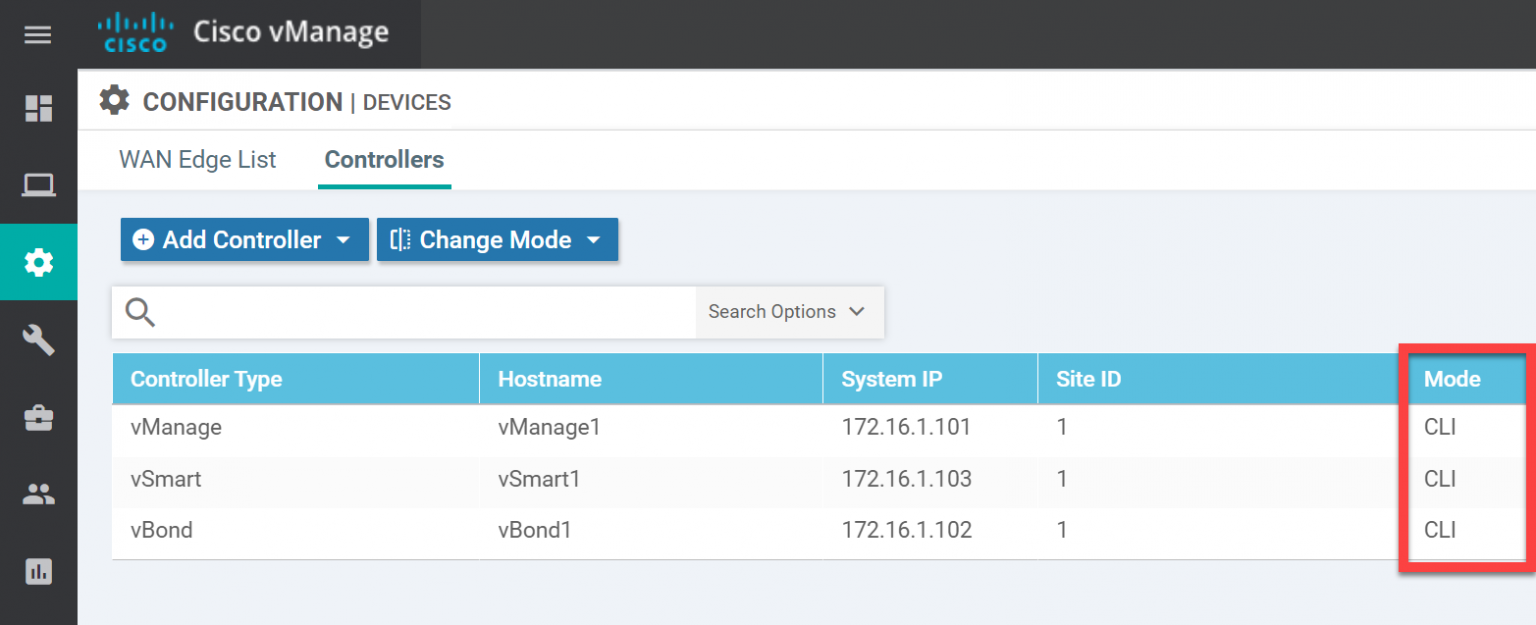Select the vSmart1 table row
Viewport: 1536px width, 625px height.
pos(541,478)
